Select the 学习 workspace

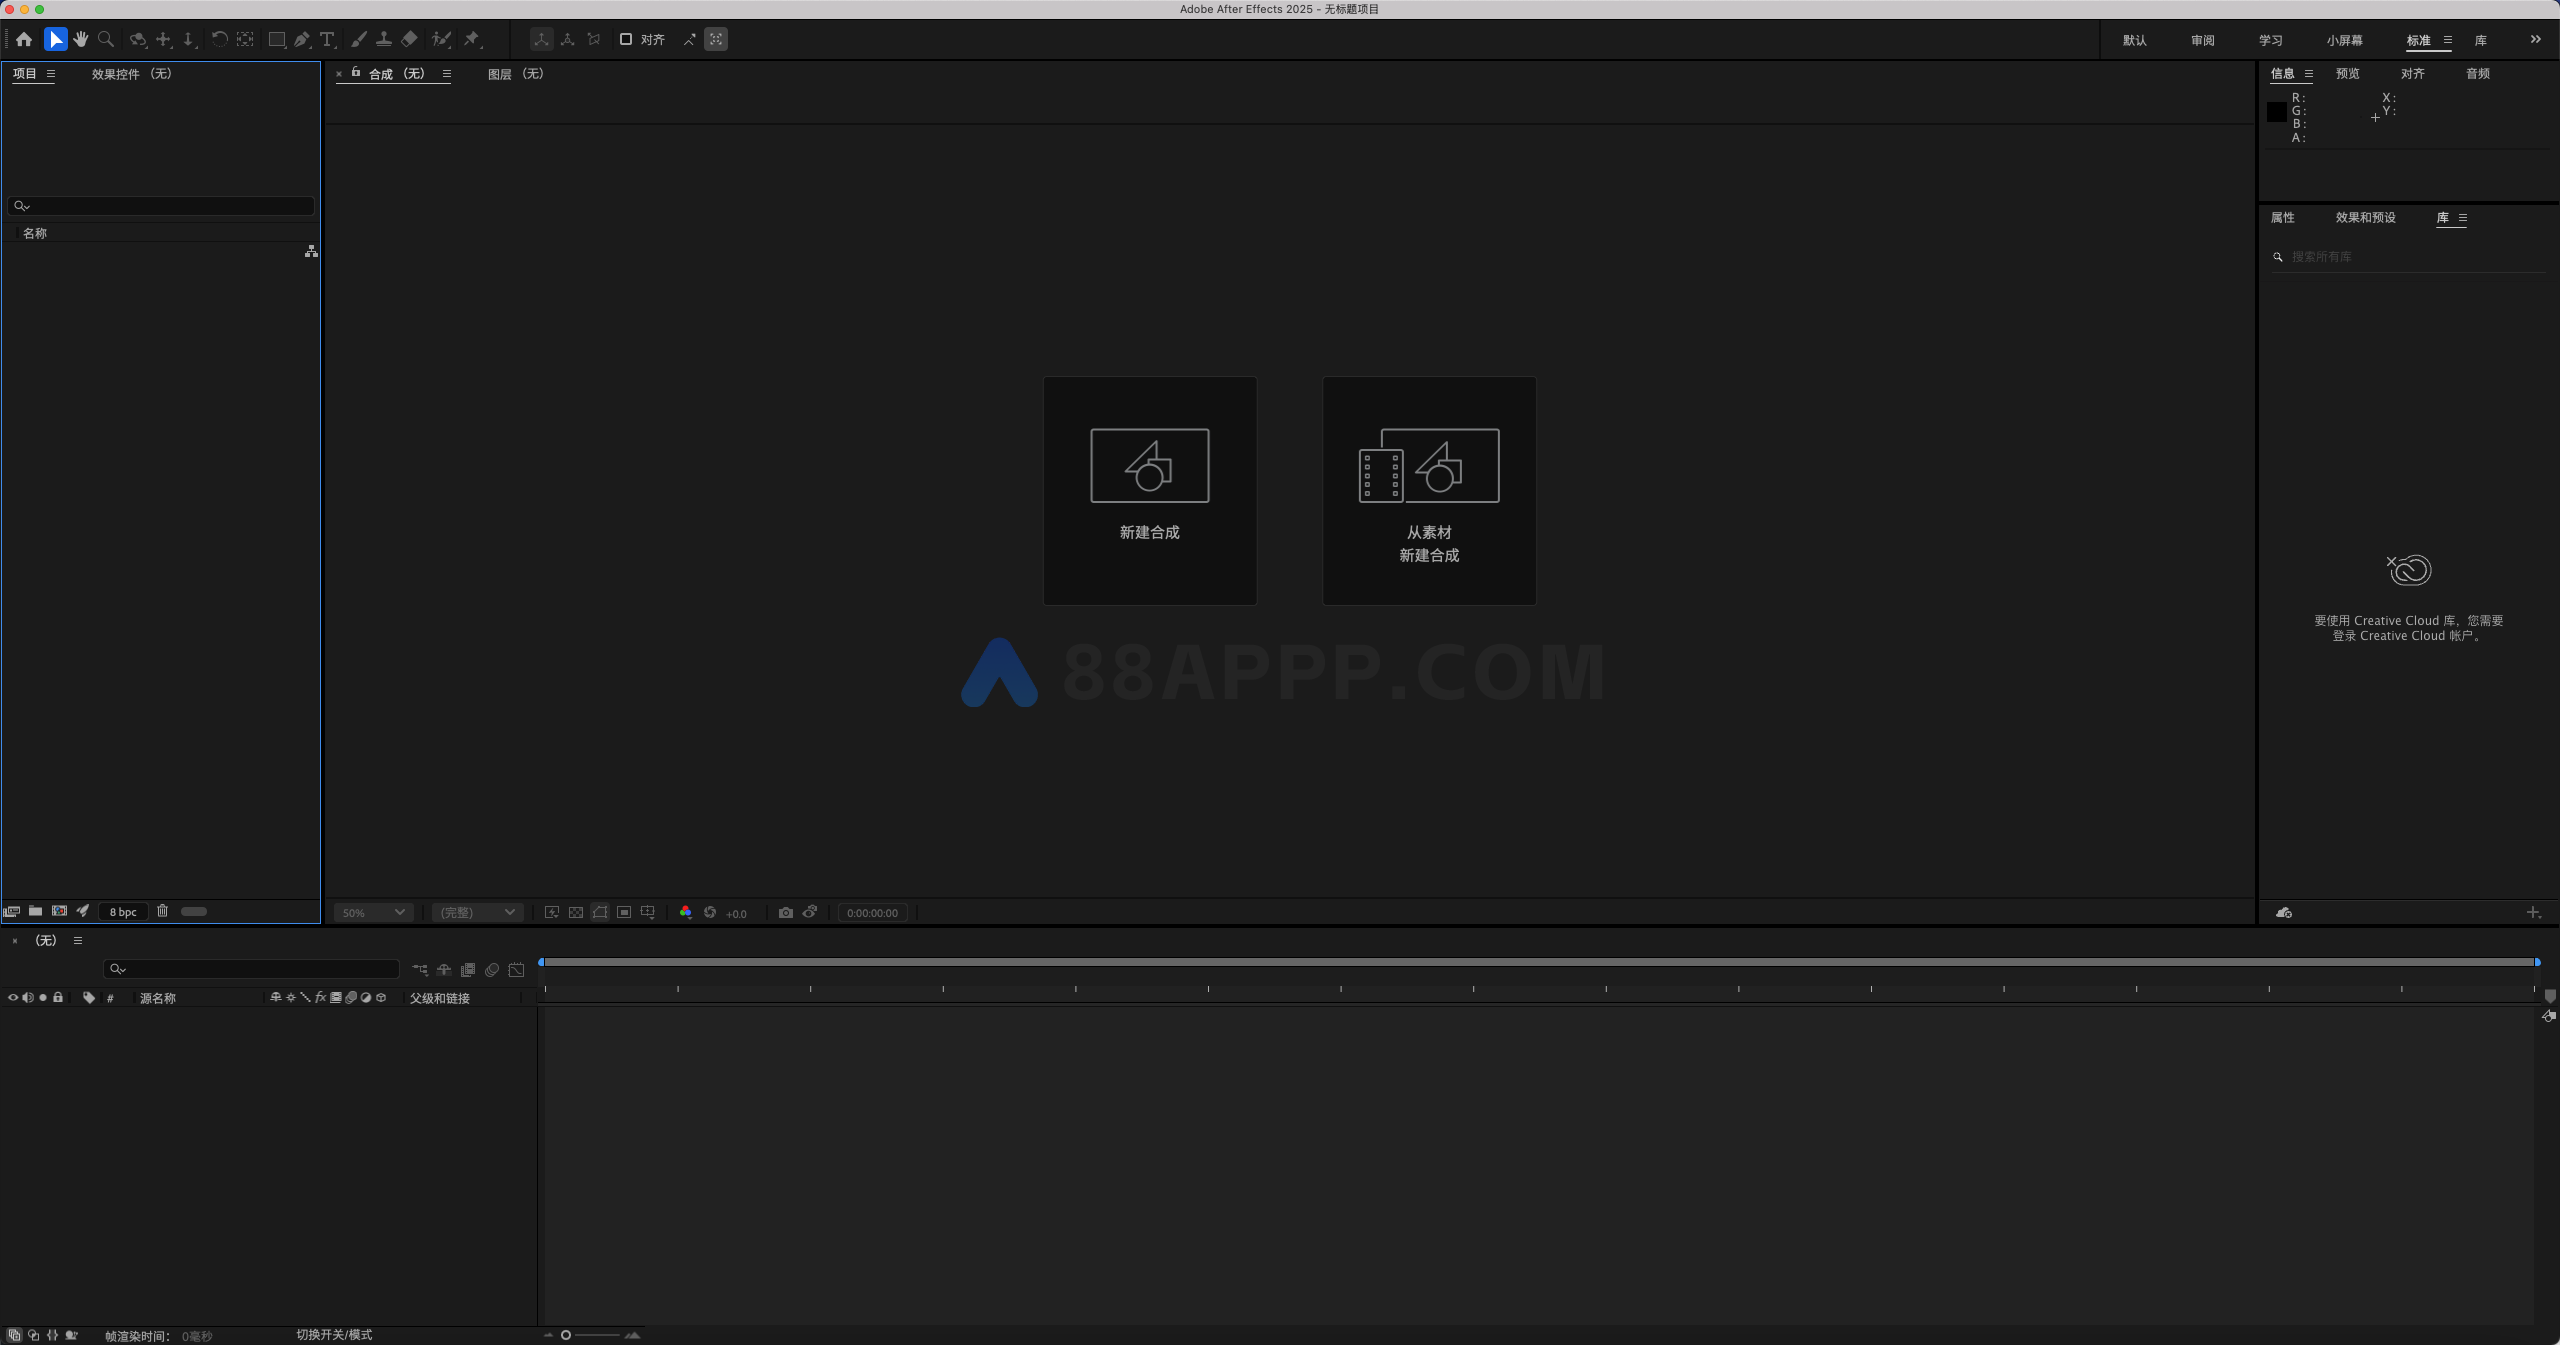pyautogui.click(x=2271, y=41)
